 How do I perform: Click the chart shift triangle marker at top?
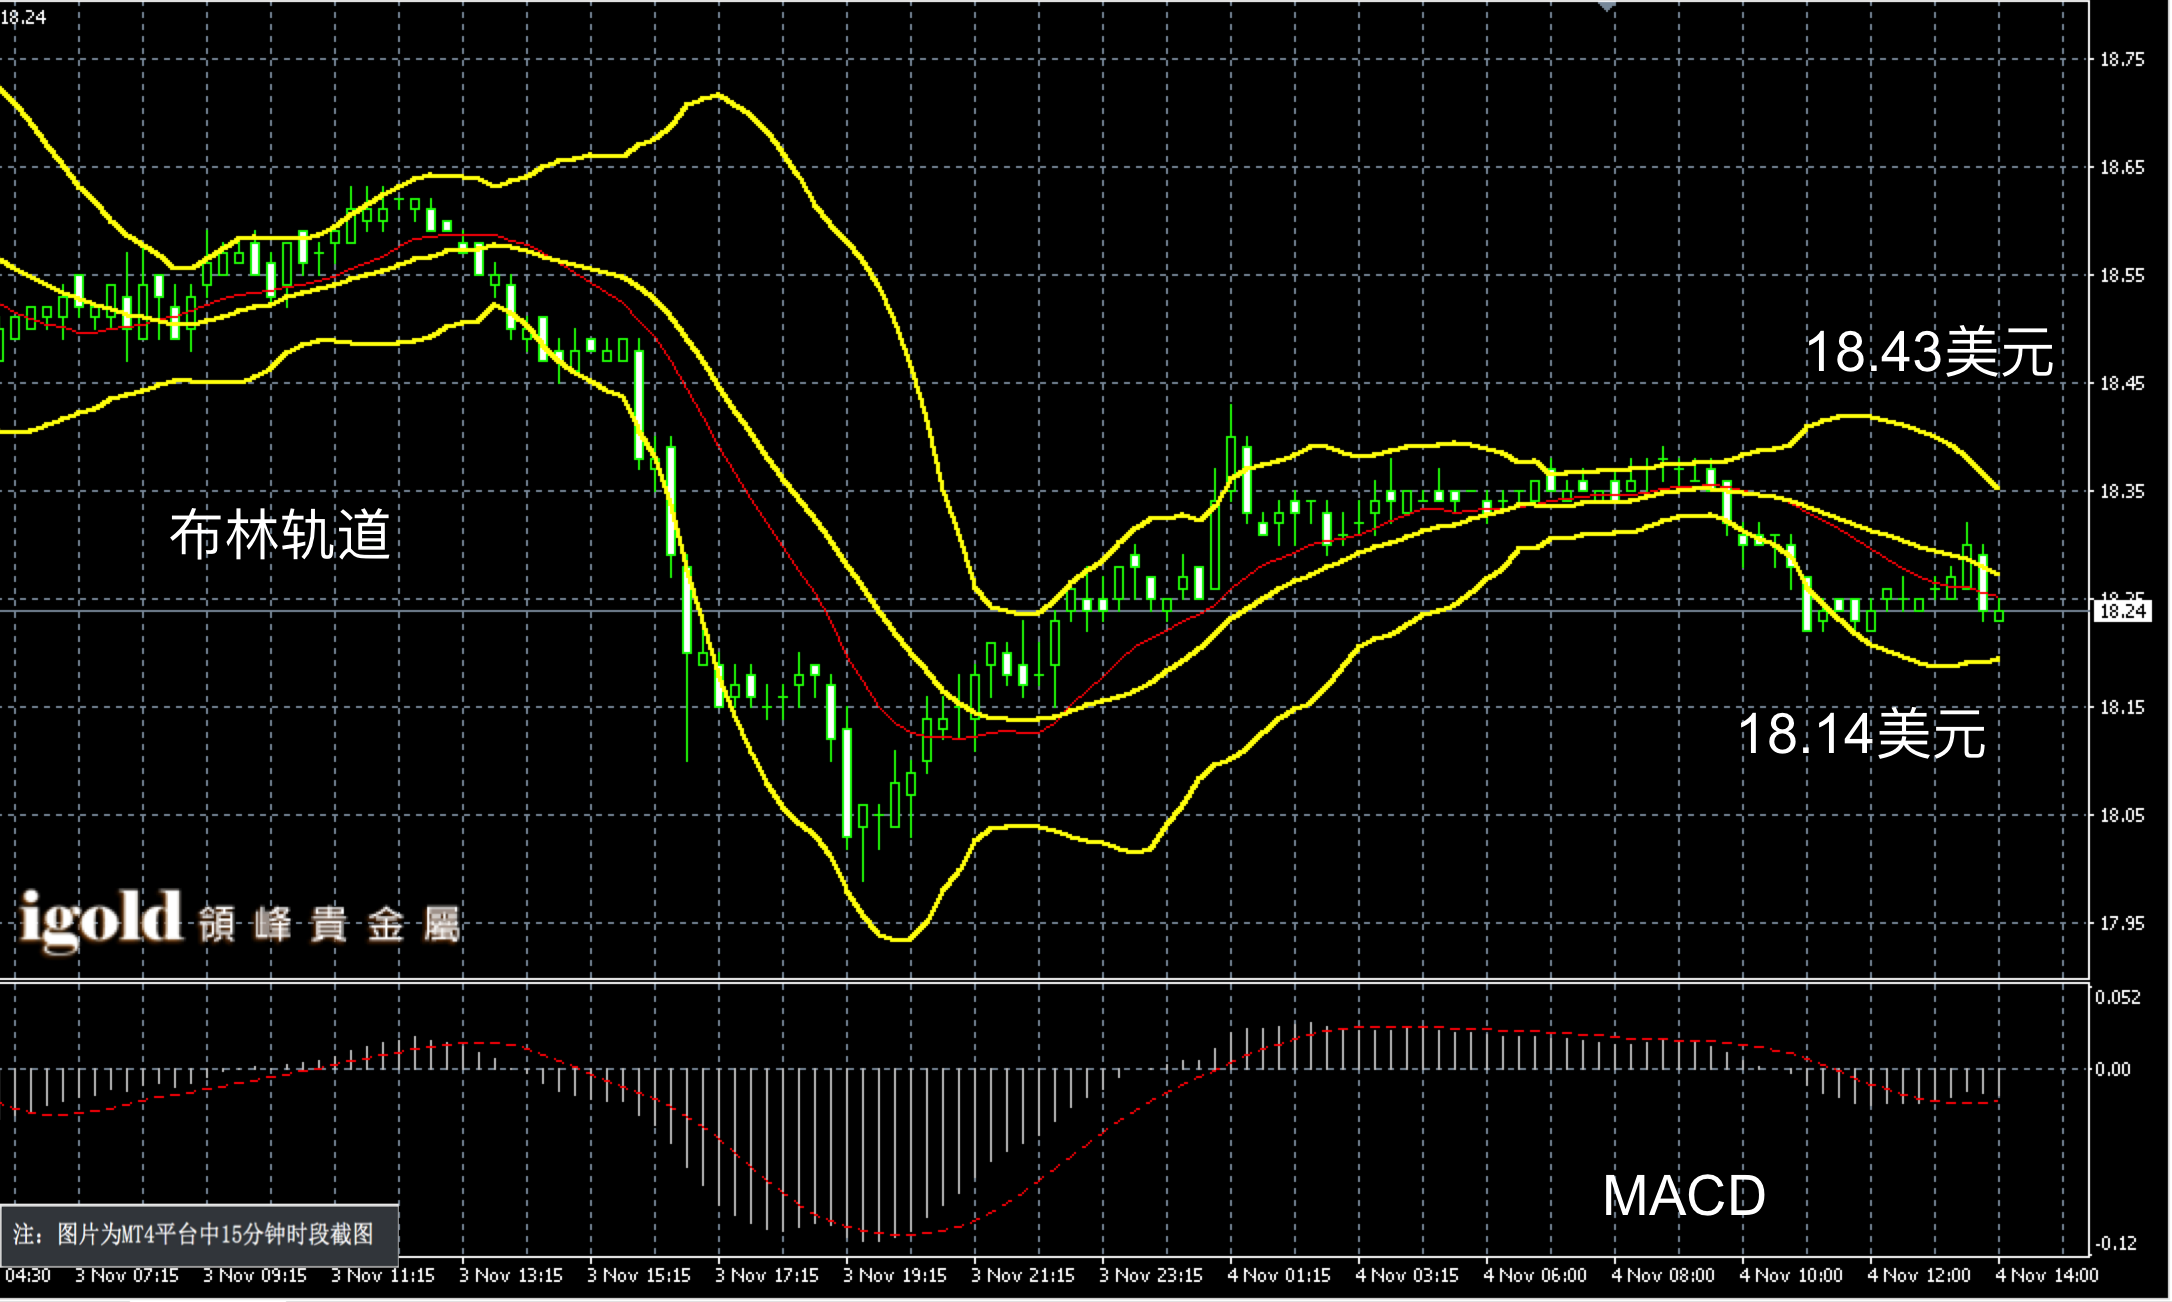click(1607, 6)
